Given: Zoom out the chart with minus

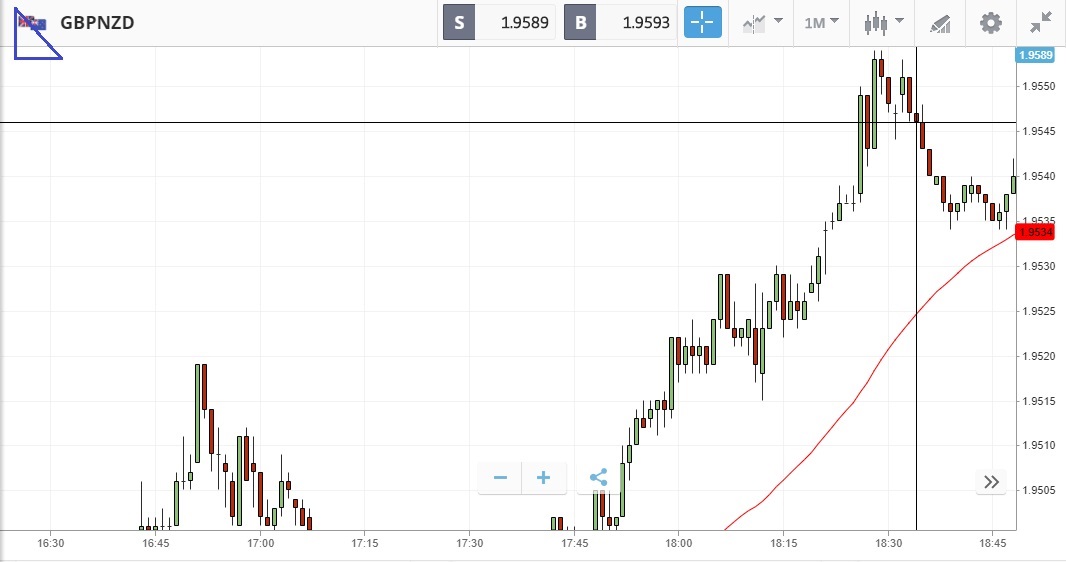Looking at the screenshot, I should pos(500,478).
